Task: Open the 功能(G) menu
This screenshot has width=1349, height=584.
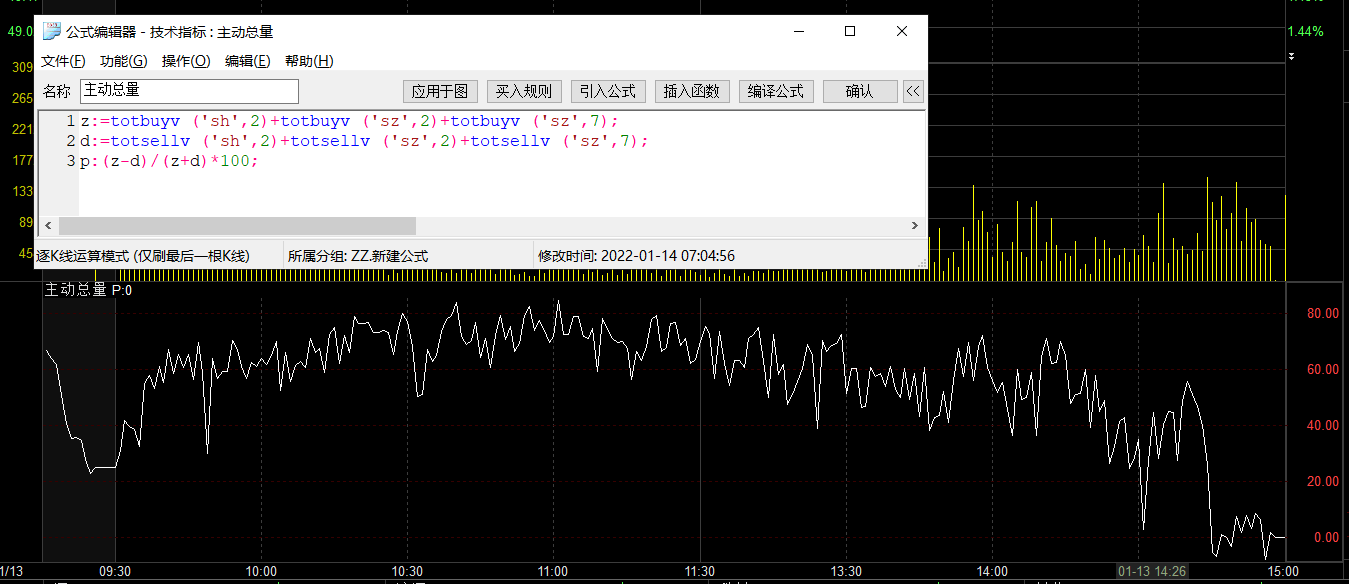Action: pos(123,61)
